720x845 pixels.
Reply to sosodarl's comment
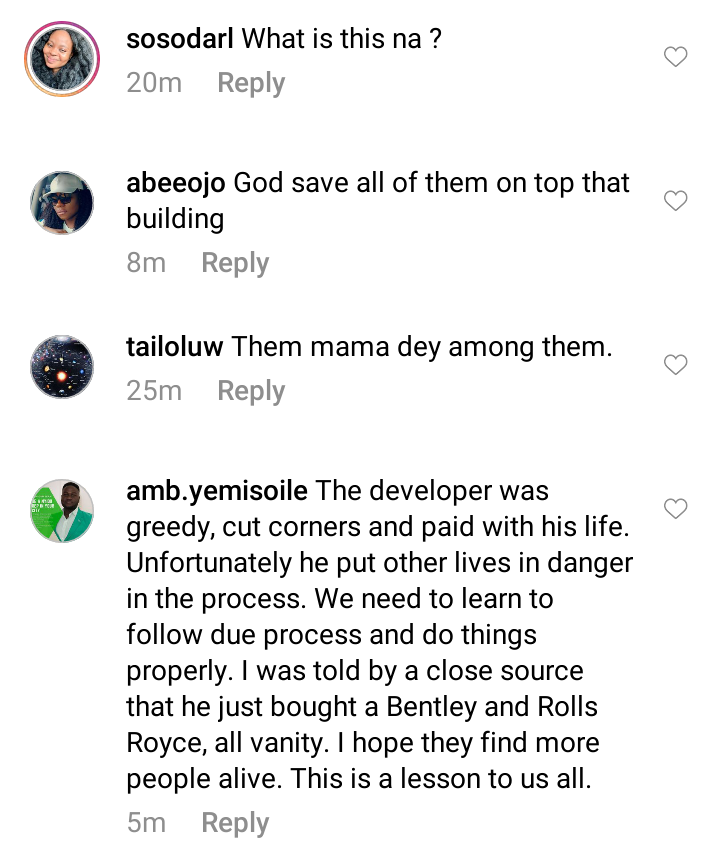(251, 83)
